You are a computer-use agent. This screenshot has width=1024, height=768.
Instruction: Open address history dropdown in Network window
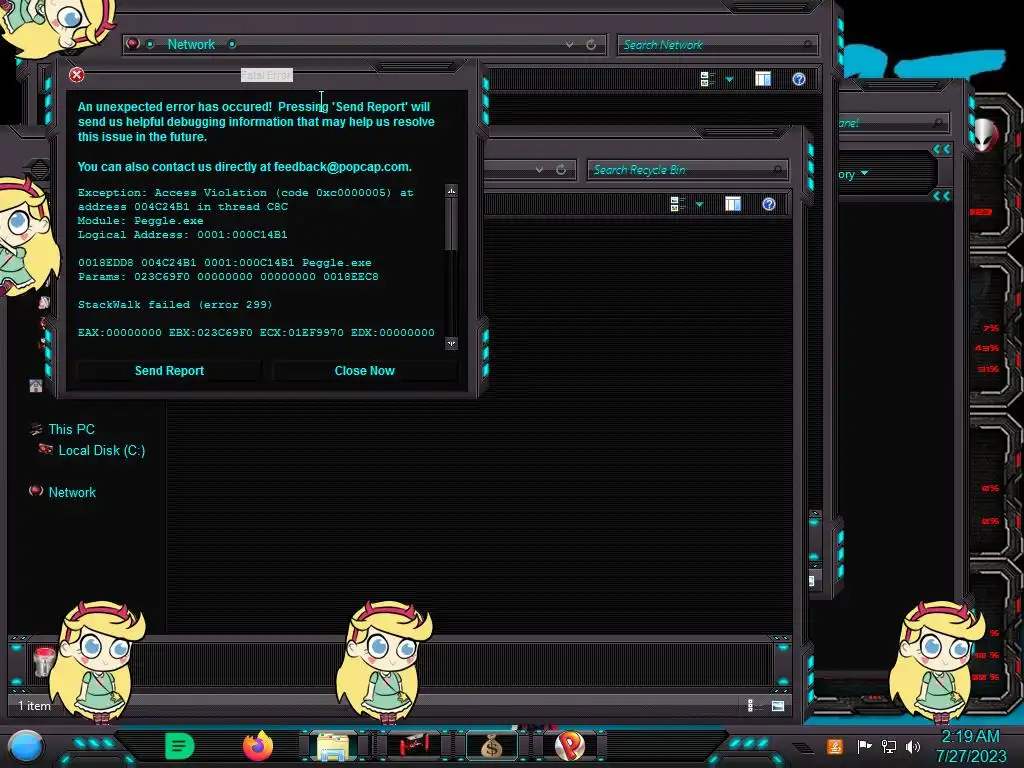click(569, 44)
